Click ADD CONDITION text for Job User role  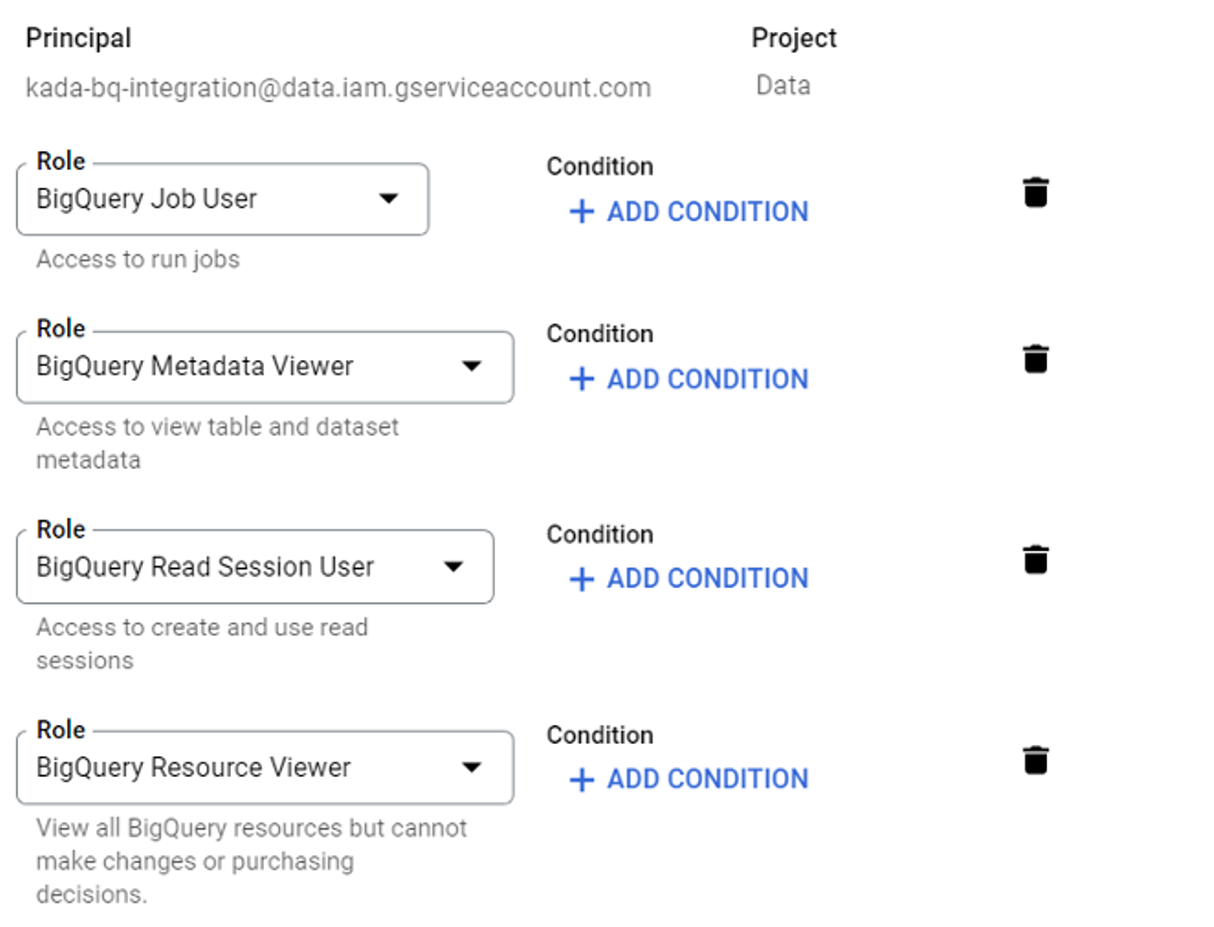pos(707,212)
